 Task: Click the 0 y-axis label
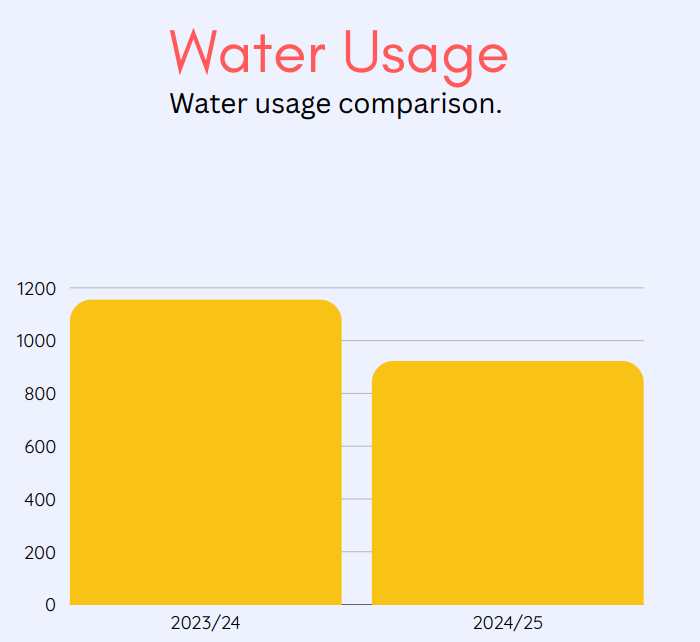click(50, 604)
